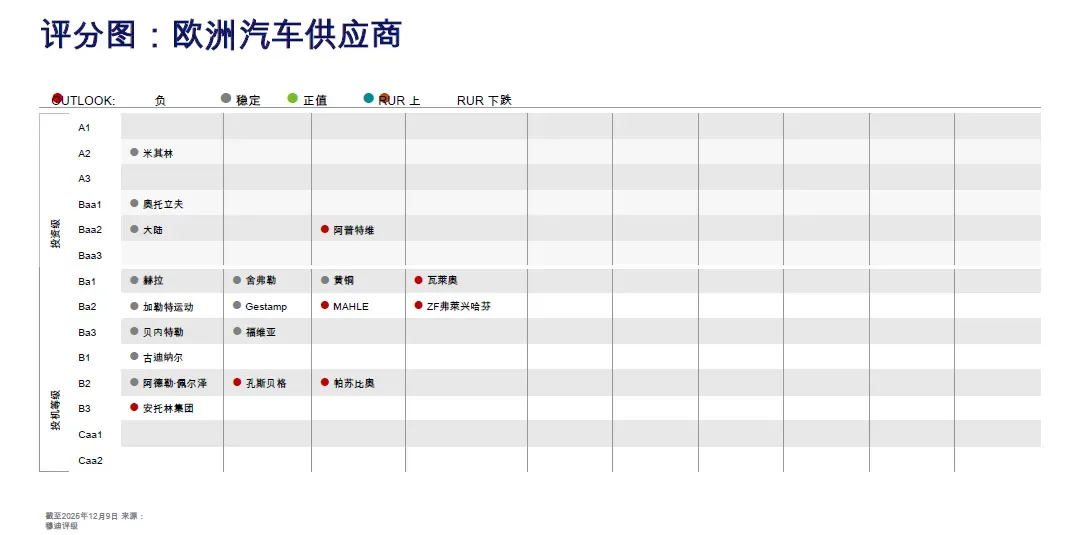This screenshot has height=535, width=1072.
Task: Select 贝内特勒 in the Ba3 row
Action: (163, 332)
